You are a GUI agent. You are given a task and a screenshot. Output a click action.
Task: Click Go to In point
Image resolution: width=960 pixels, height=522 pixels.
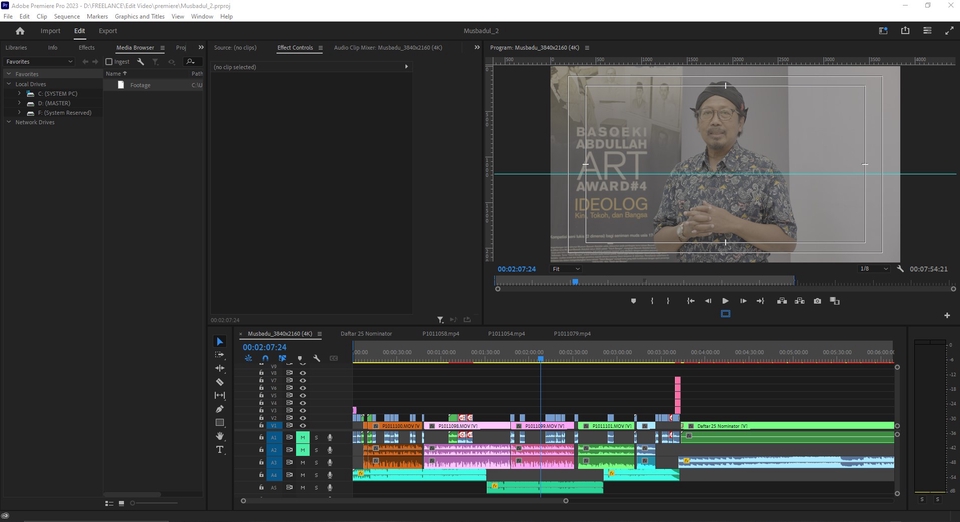click(x=691, y=301)
